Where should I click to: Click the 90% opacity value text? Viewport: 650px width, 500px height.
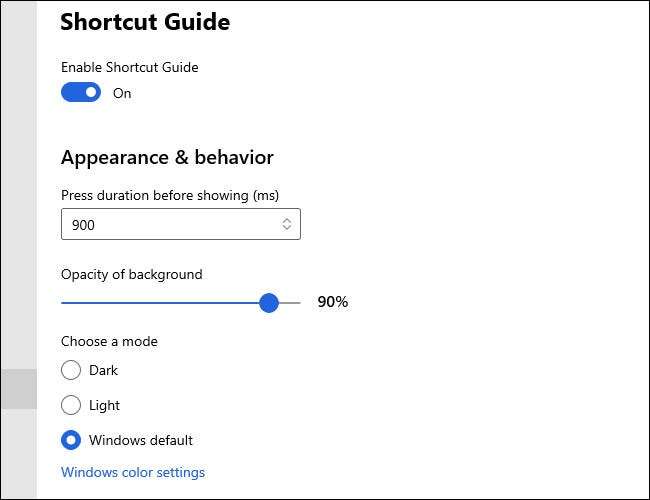coord(333,302)
